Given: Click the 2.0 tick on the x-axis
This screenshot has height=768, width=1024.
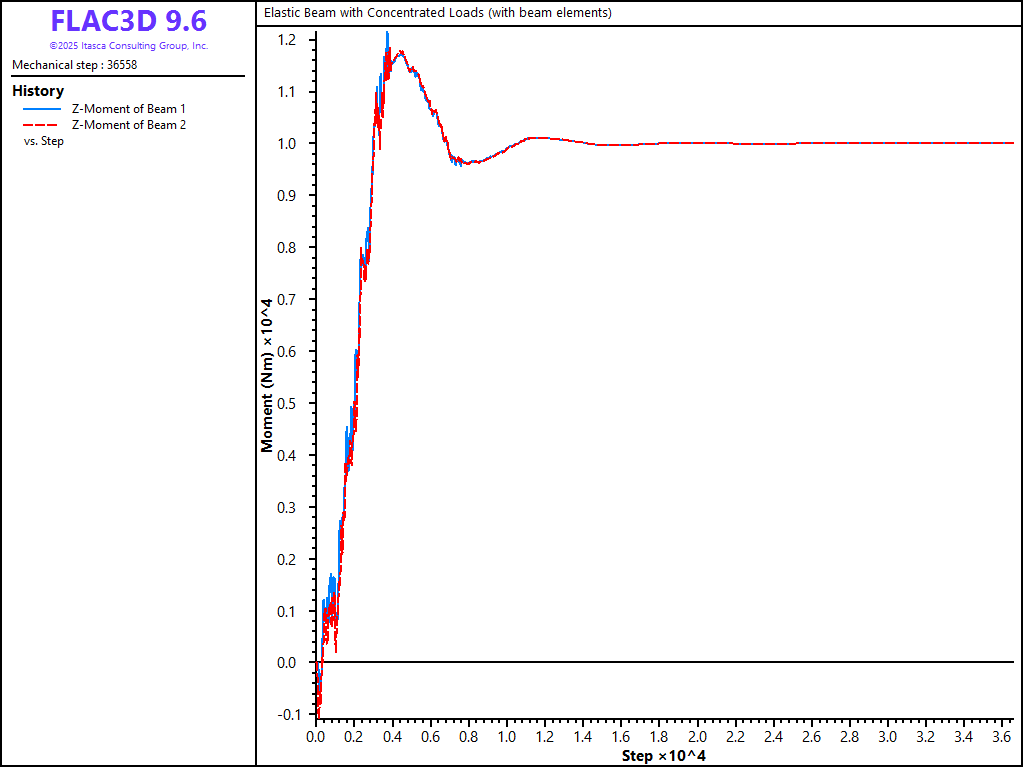Looking at the screenshot, I should pyautogui.click(x=696, y=737).
